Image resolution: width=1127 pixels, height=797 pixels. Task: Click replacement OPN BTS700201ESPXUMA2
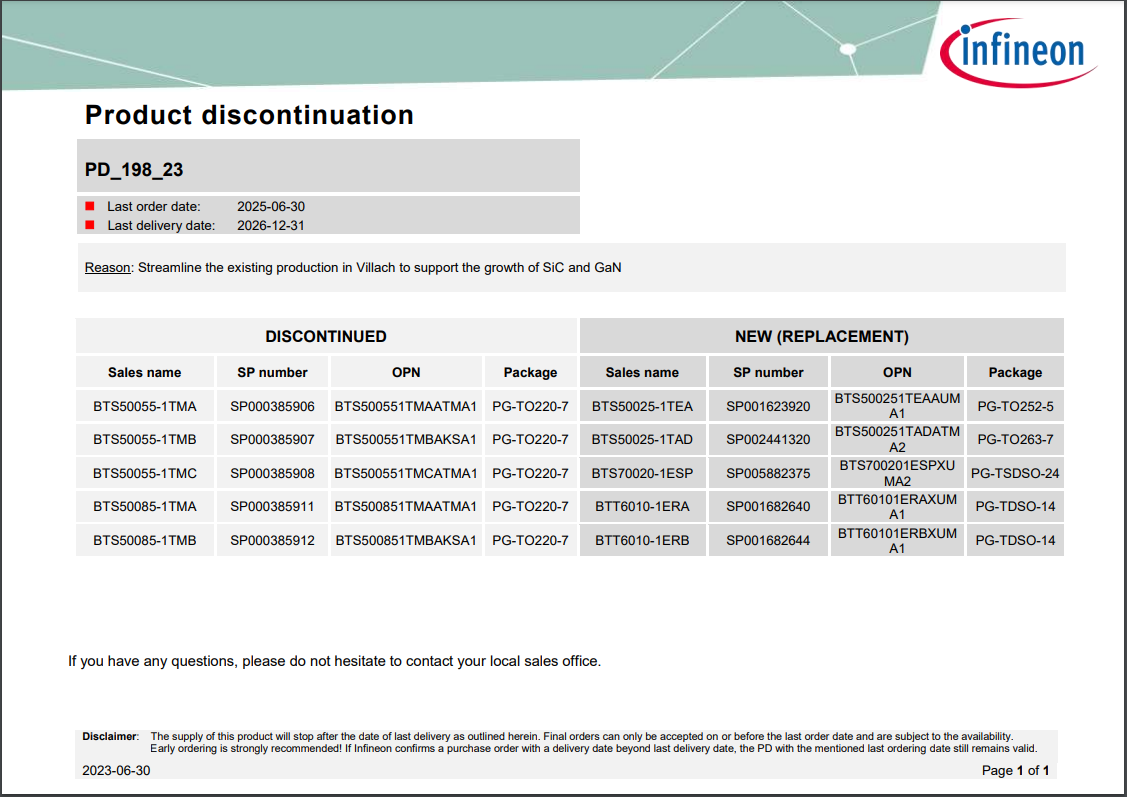pos(897,473)
